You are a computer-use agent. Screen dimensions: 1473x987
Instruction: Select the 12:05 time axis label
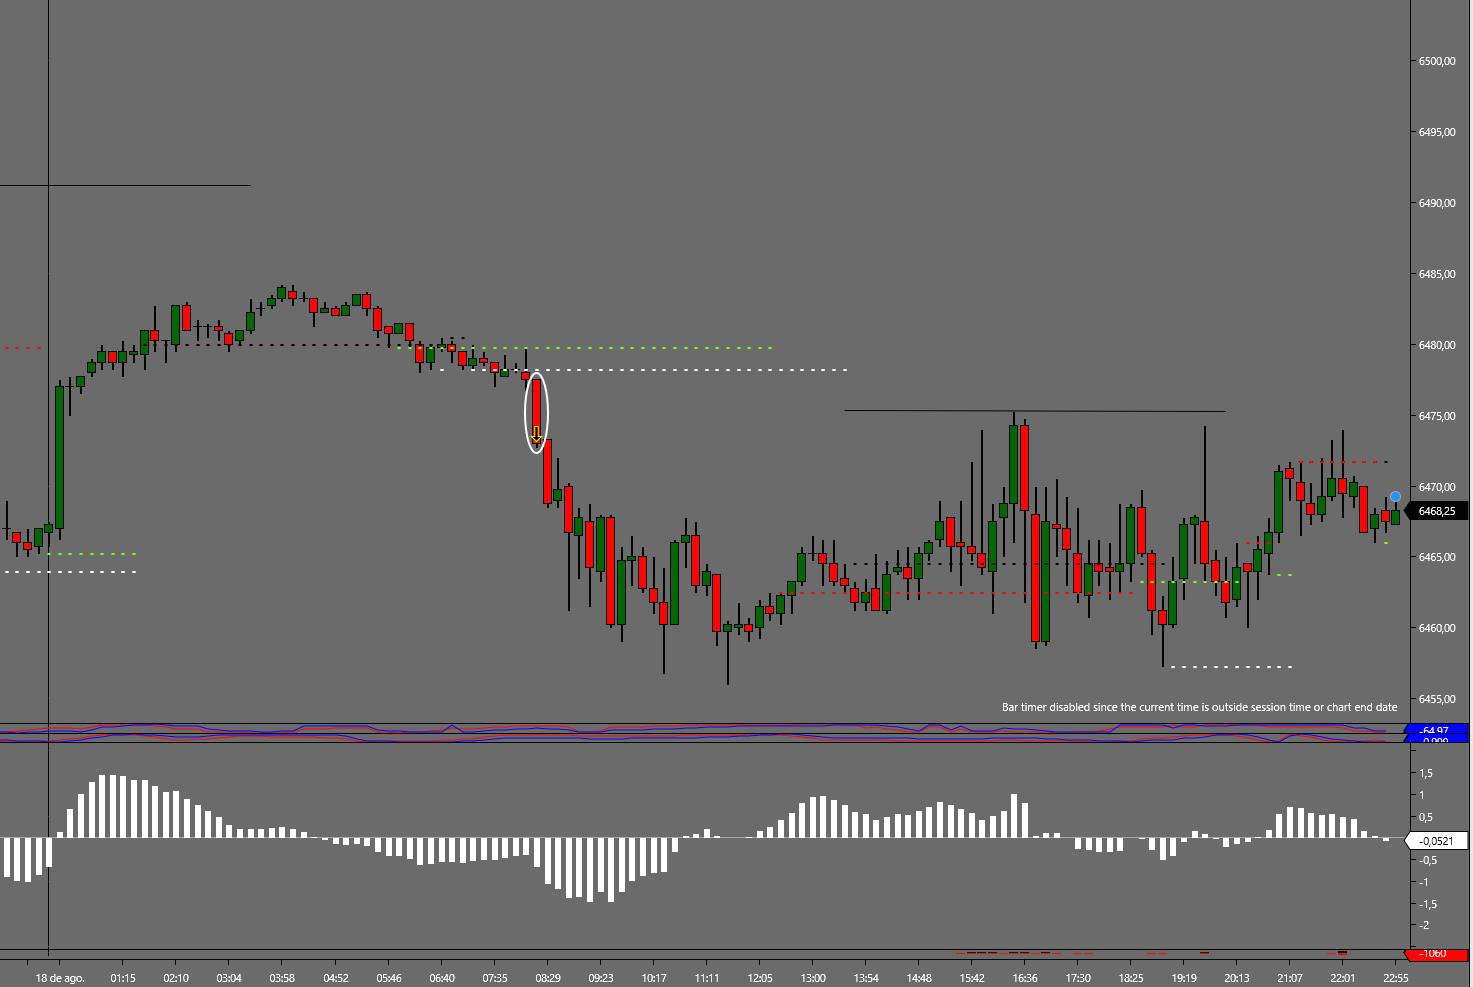pos(760,978)
